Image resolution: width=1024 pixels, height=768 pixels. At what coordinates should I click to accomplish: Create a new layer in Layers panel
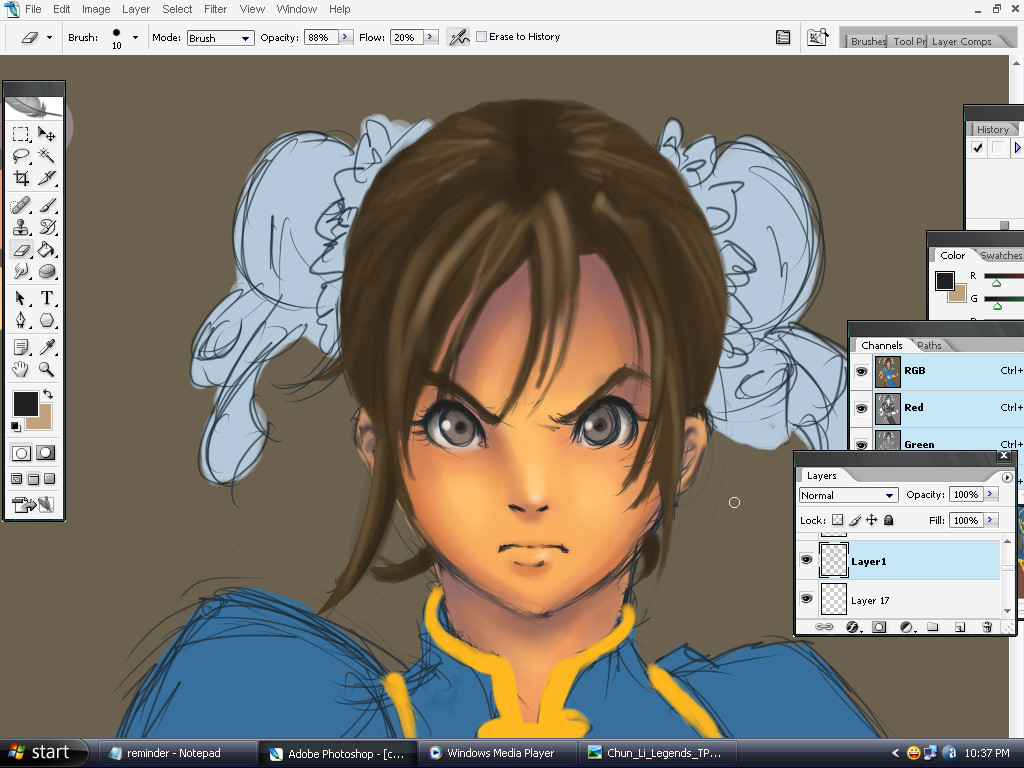click(x=959, y=628)
